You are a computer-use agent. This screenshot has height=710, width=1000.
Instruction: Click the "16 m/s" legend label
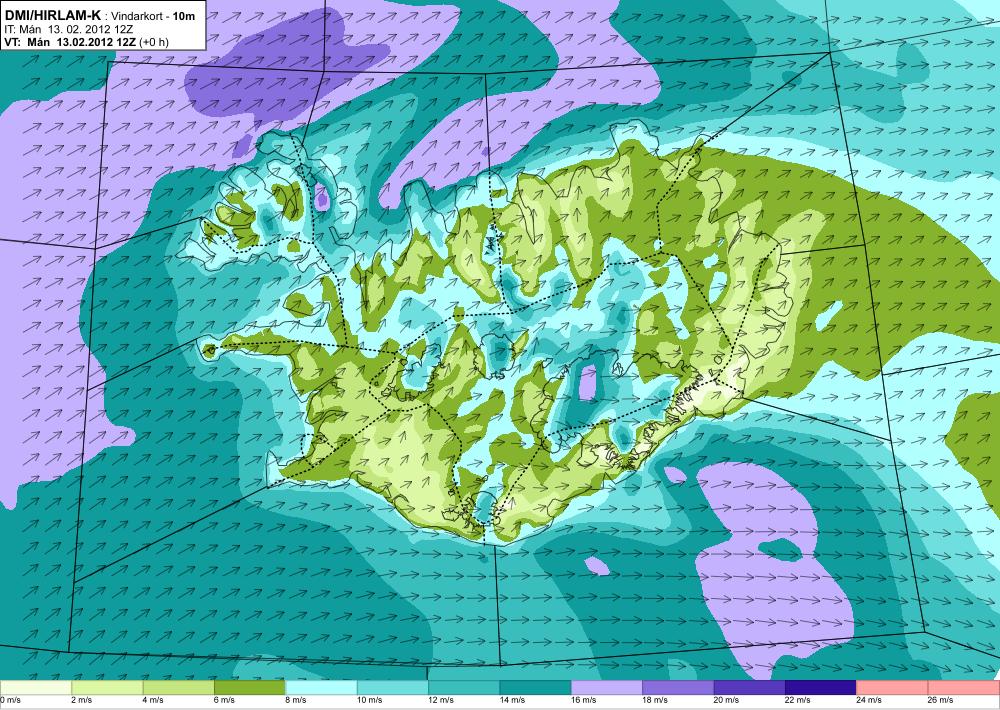click(x=584, y=700)
